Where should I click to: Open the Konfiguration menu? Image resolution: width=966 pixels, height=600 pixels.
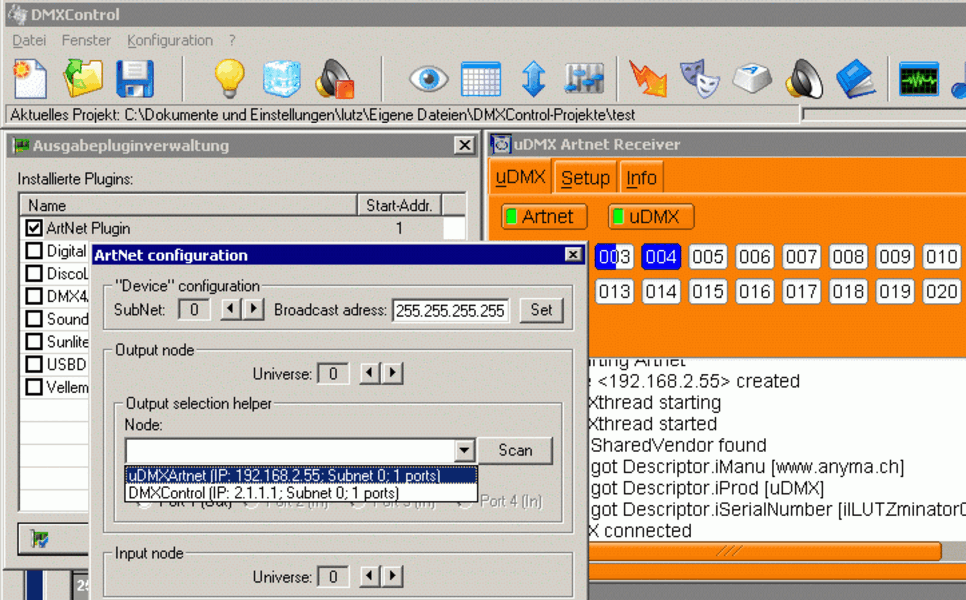coord(170,41)
